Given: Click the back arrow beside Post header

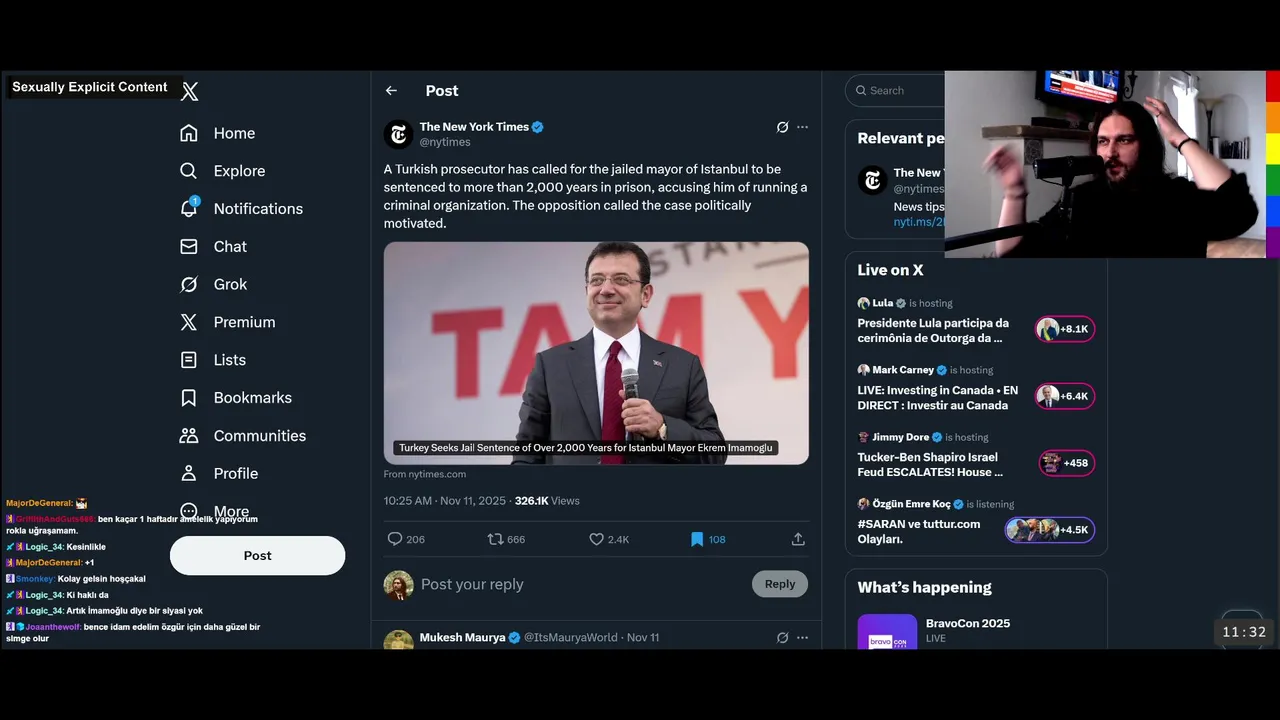Looking at the screenshot, I should 391,91.
